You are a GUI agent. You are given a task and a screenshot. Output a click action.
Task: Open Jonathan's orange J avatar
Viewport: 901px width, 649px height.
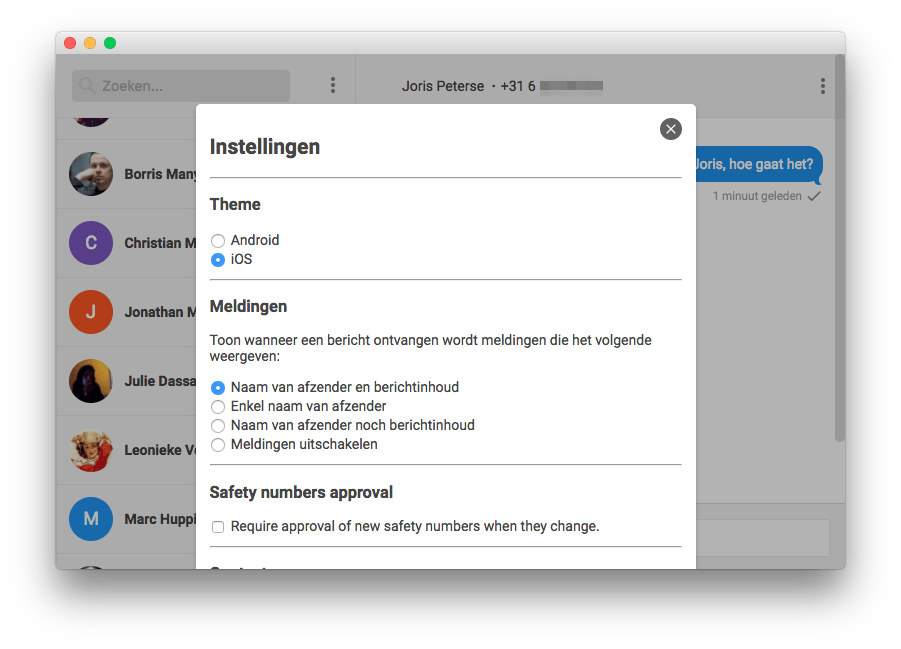pos(91,312)
